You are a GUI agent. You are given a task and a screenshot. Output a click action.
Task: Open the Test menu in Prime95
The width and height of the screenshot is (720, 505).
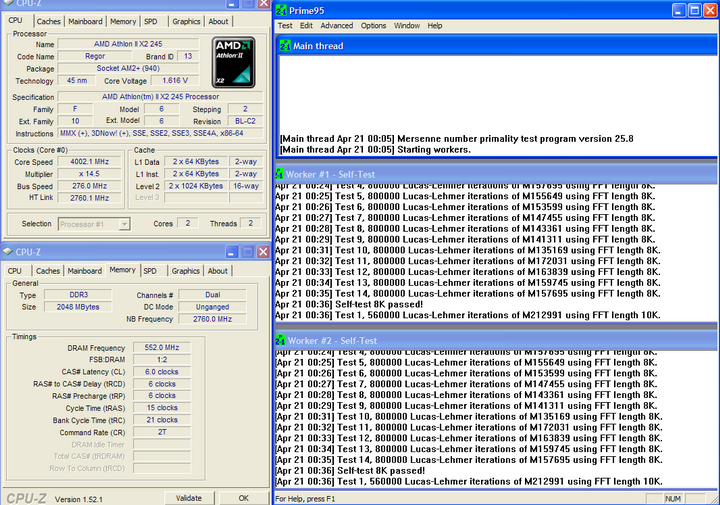click(285, 26)
